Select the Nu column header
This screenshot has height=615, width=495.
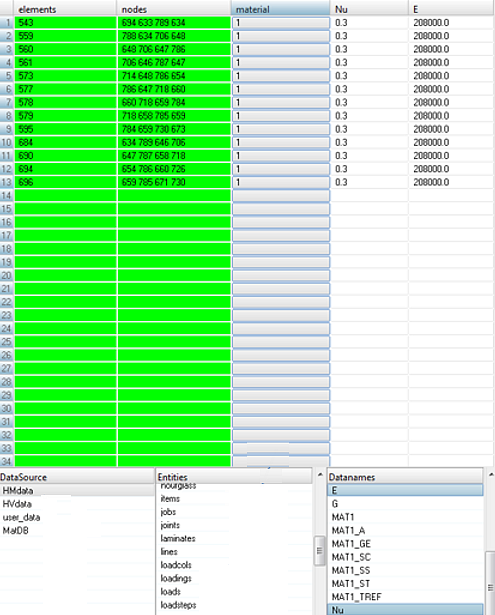pyautogui.click(x=369, y=9)
